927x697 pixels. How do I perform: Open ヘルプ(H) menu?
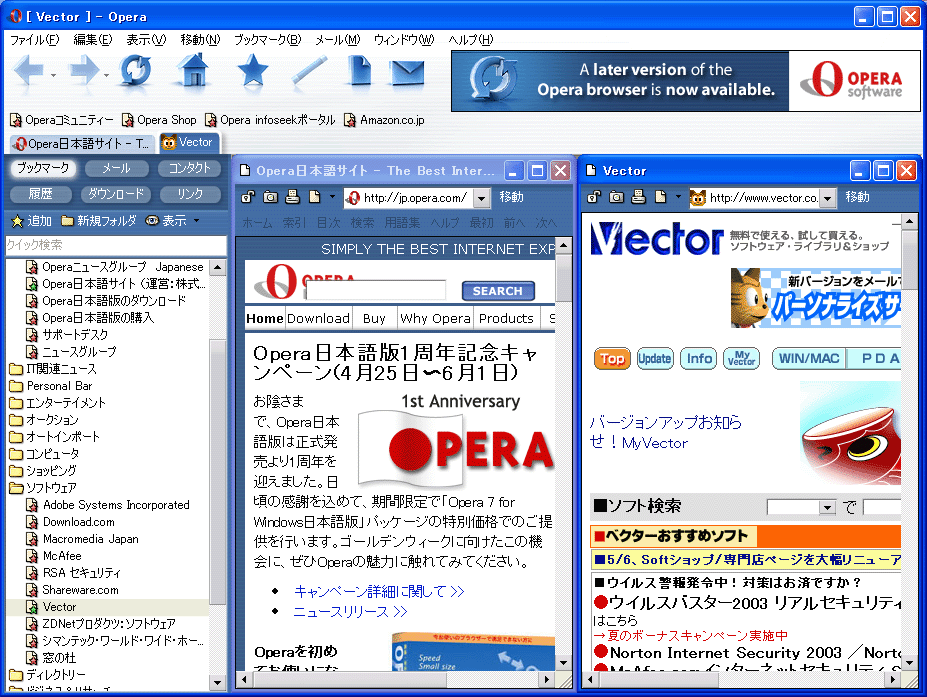(x=470, y=40)
